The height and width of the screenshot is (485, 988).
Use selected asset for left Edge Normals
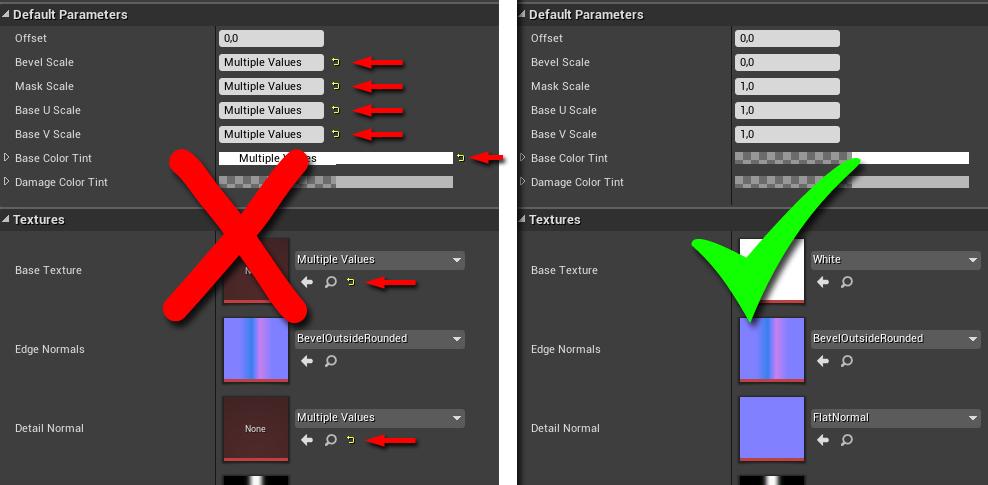tap(307, 361)
